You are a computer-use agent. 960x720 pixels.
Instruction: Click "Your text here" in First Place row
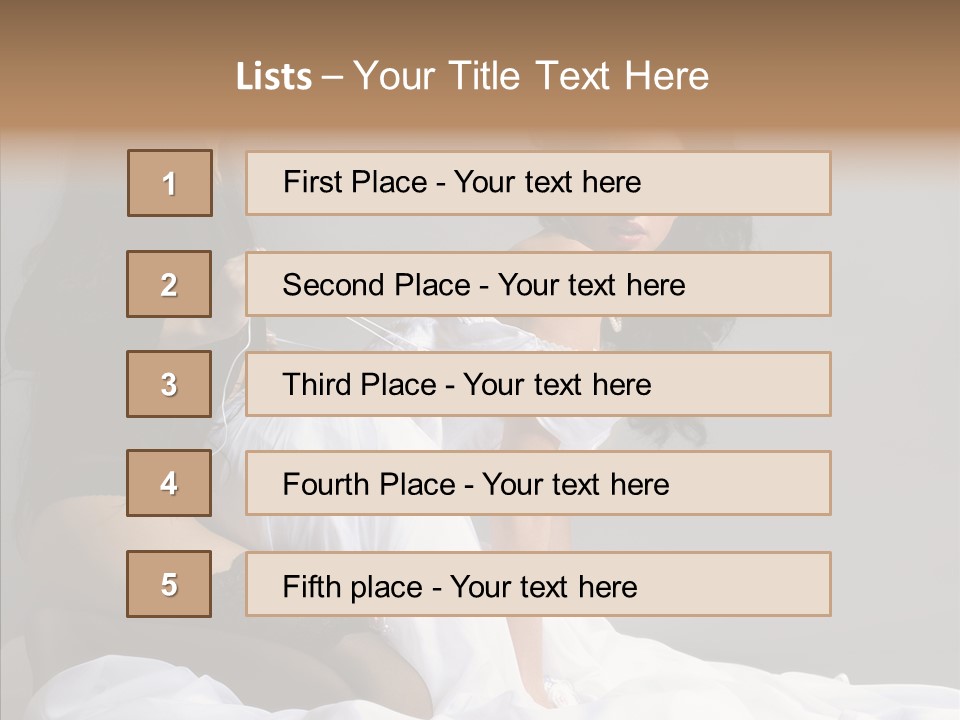pyautogui.click(x=547, y=182)
